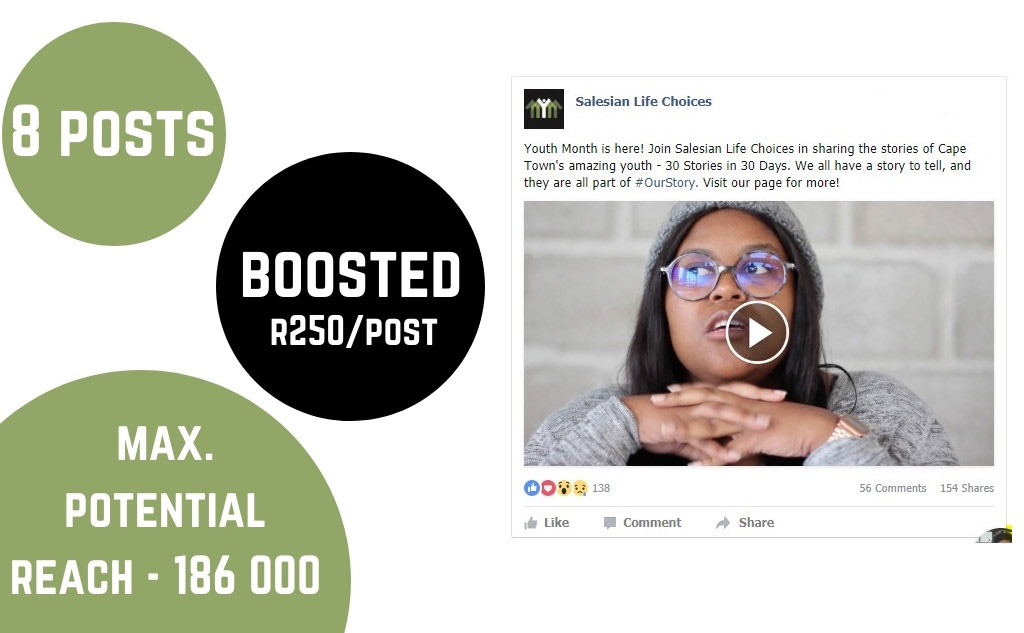Open the 154 Shares link
This screenshot has height=633, width=1024.
[967, 488]
